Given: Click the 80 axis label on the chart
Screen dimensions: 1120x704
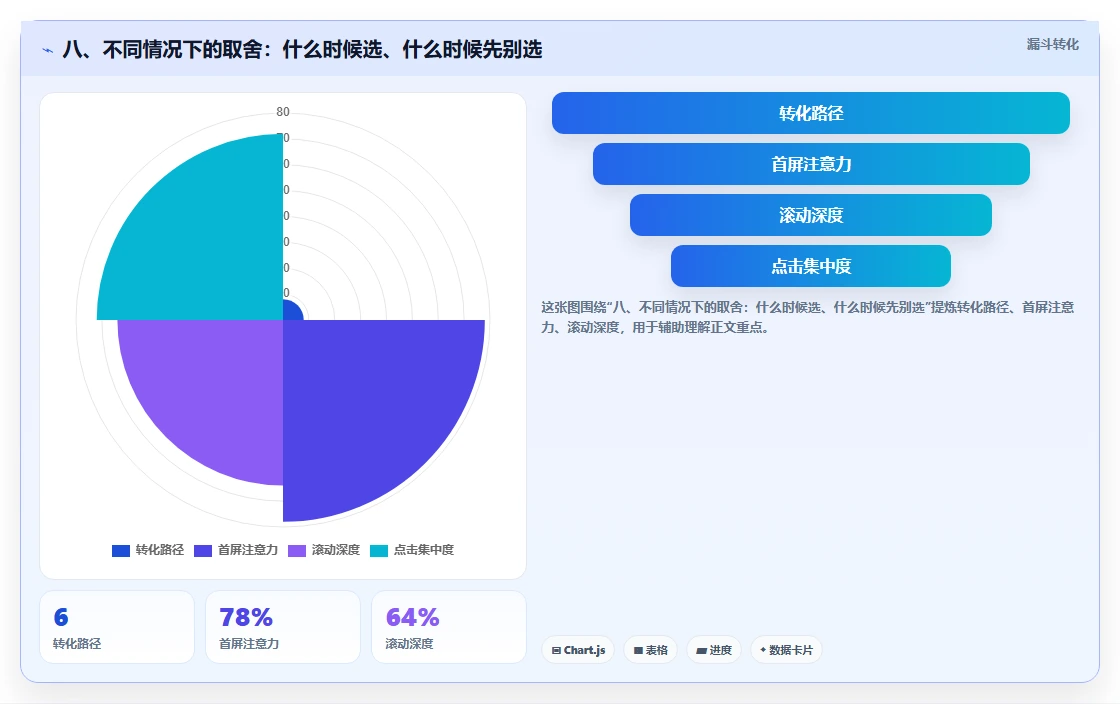Looking at the screenshot, I should pos(283,111).
